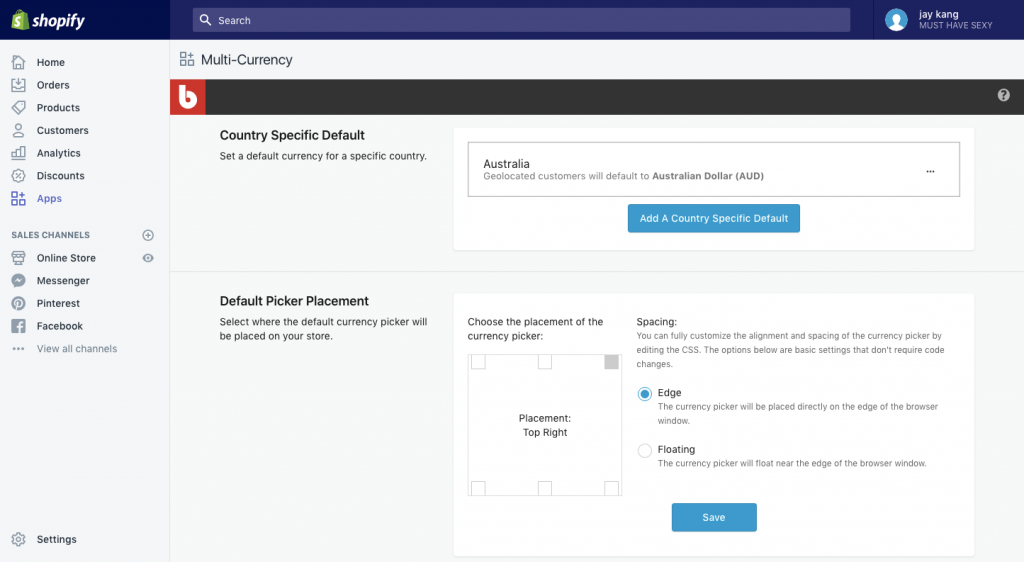
Task: Open Australia row more options menu
Action: tap(930, 171)
